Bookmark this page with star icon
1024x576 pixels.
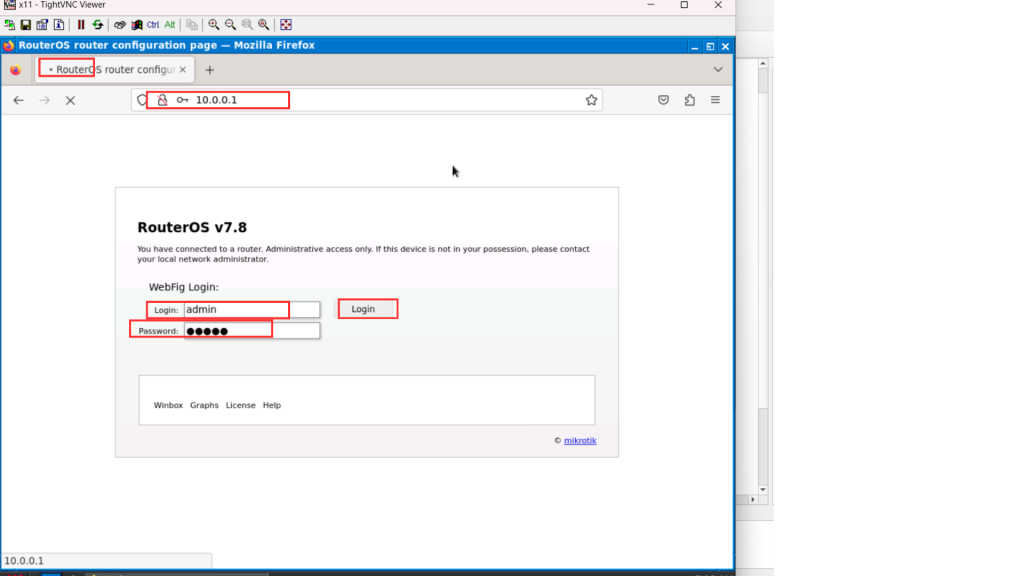[x=591, y=100]
